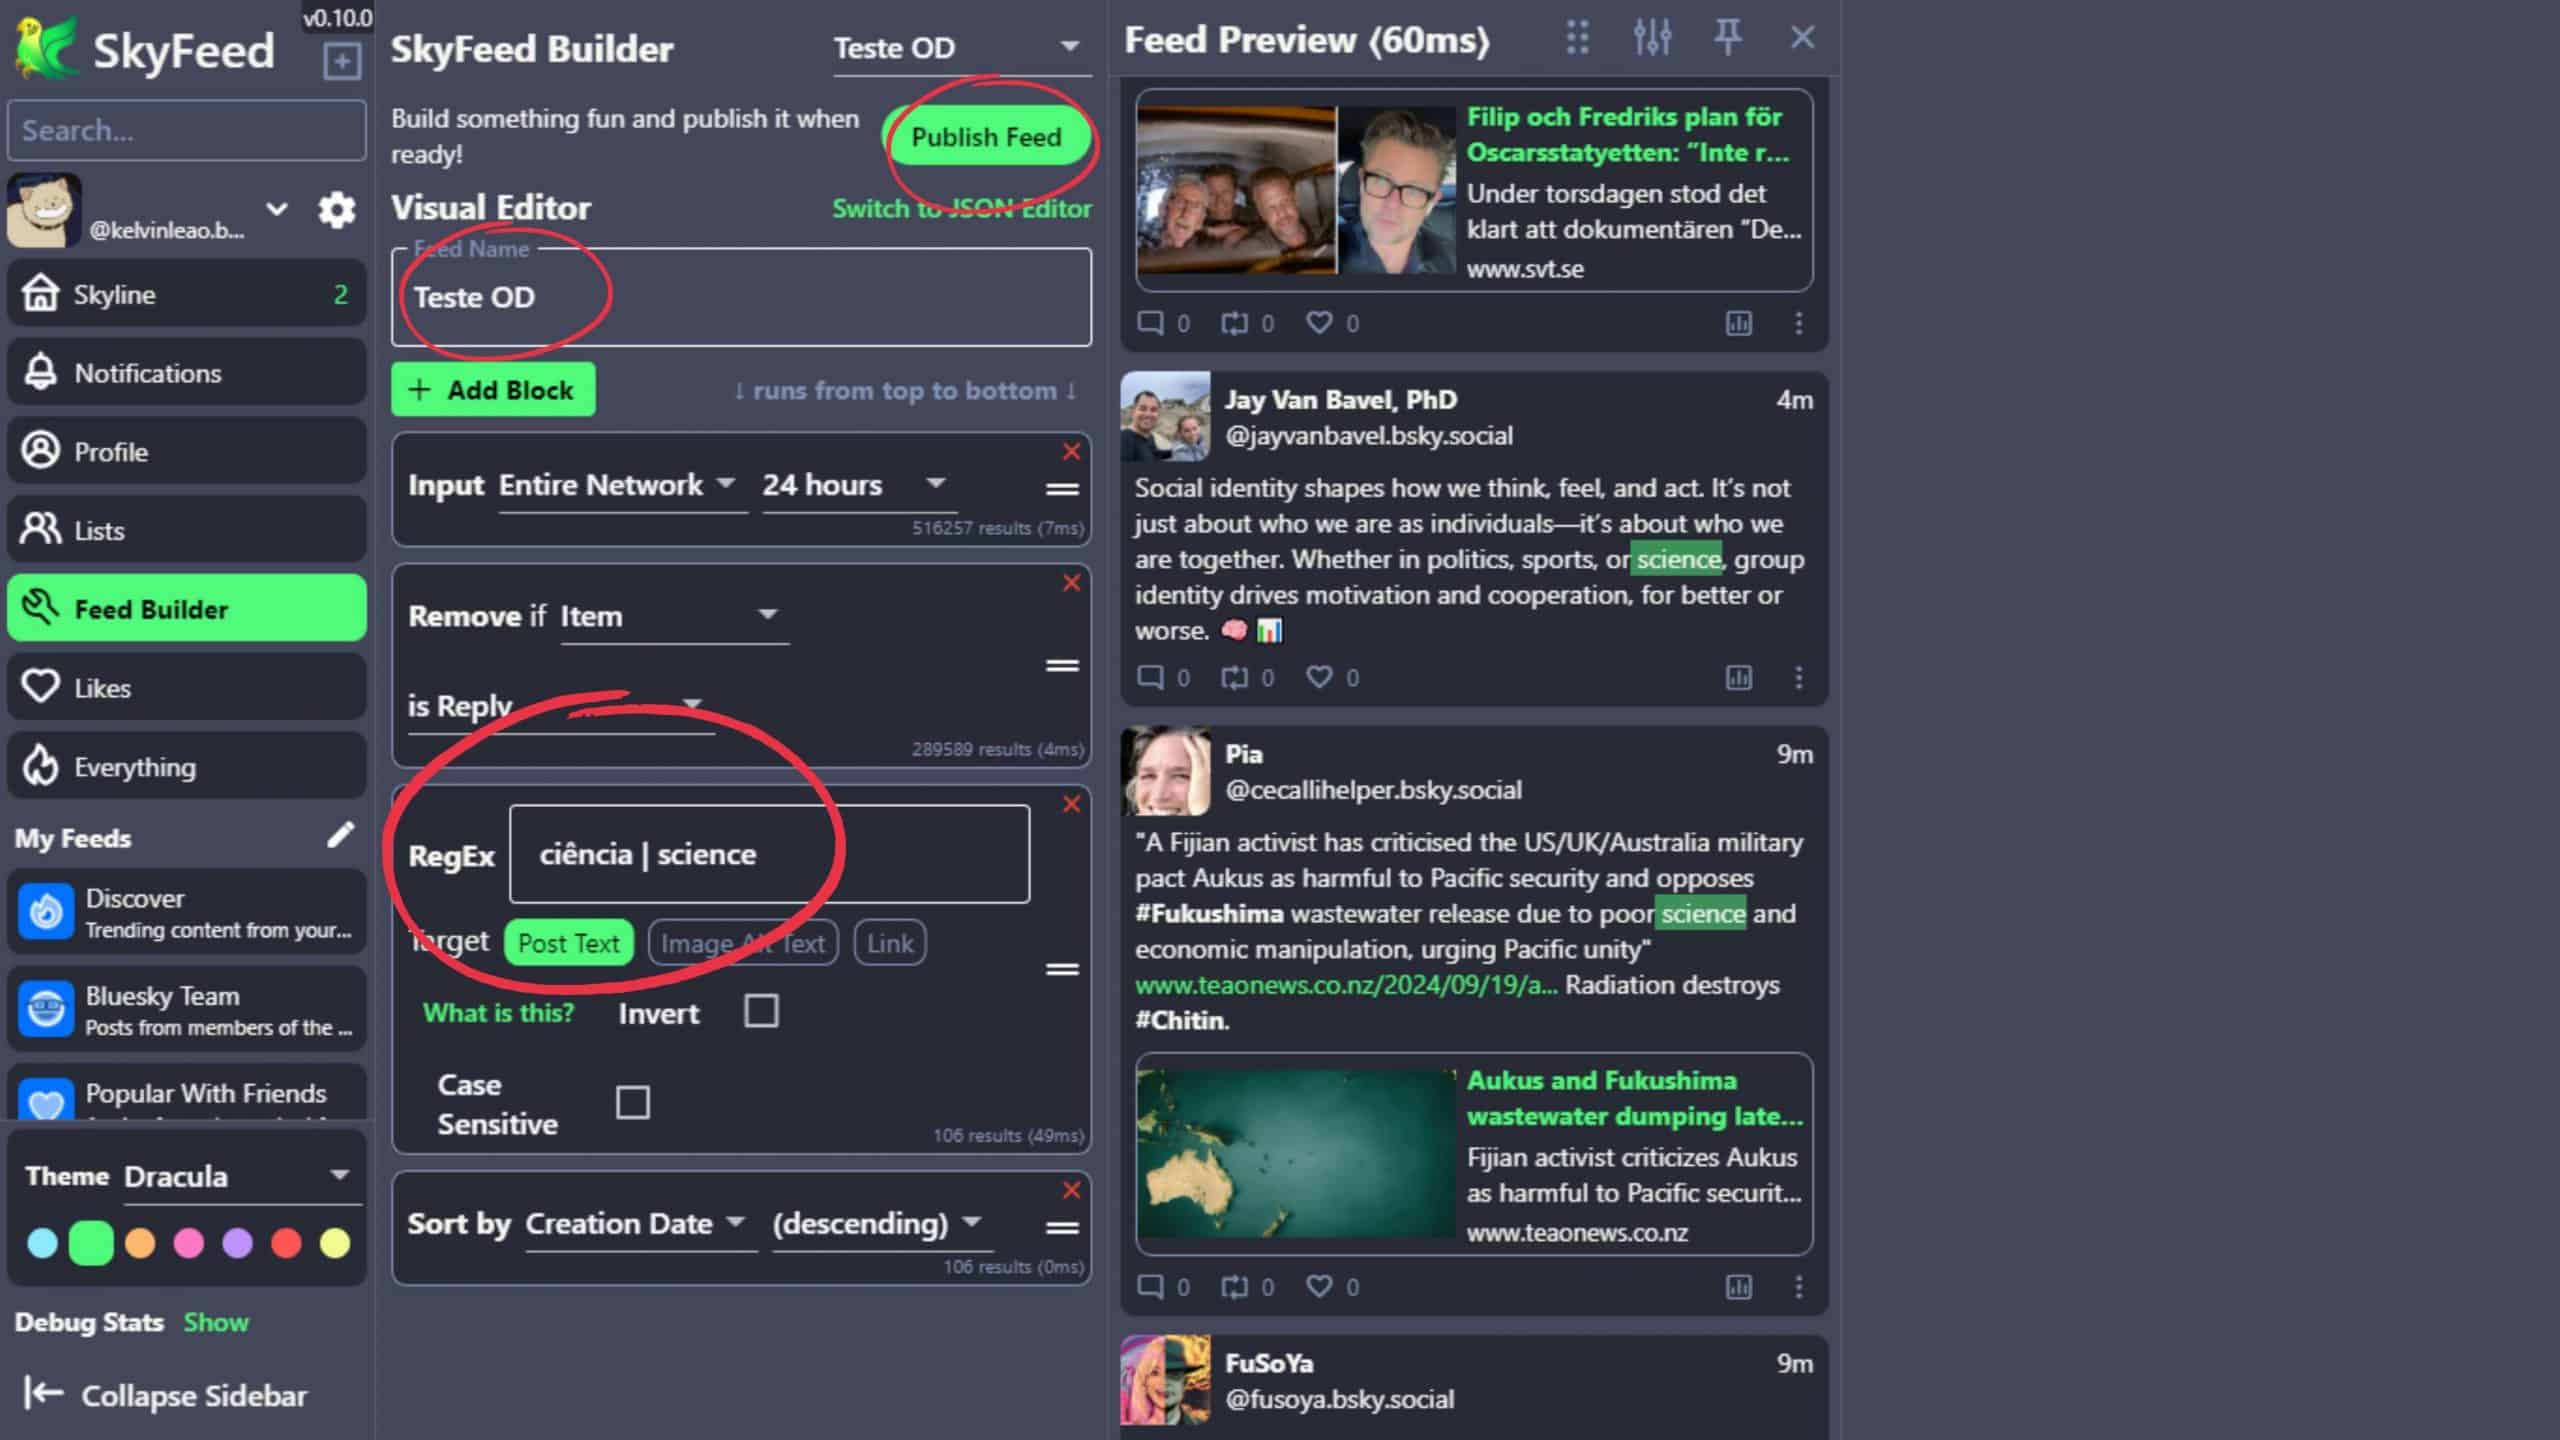The height and width of the screenshot is (1440, 2560).
Task: Toggle the Post Text target chip
Action: 569,943
